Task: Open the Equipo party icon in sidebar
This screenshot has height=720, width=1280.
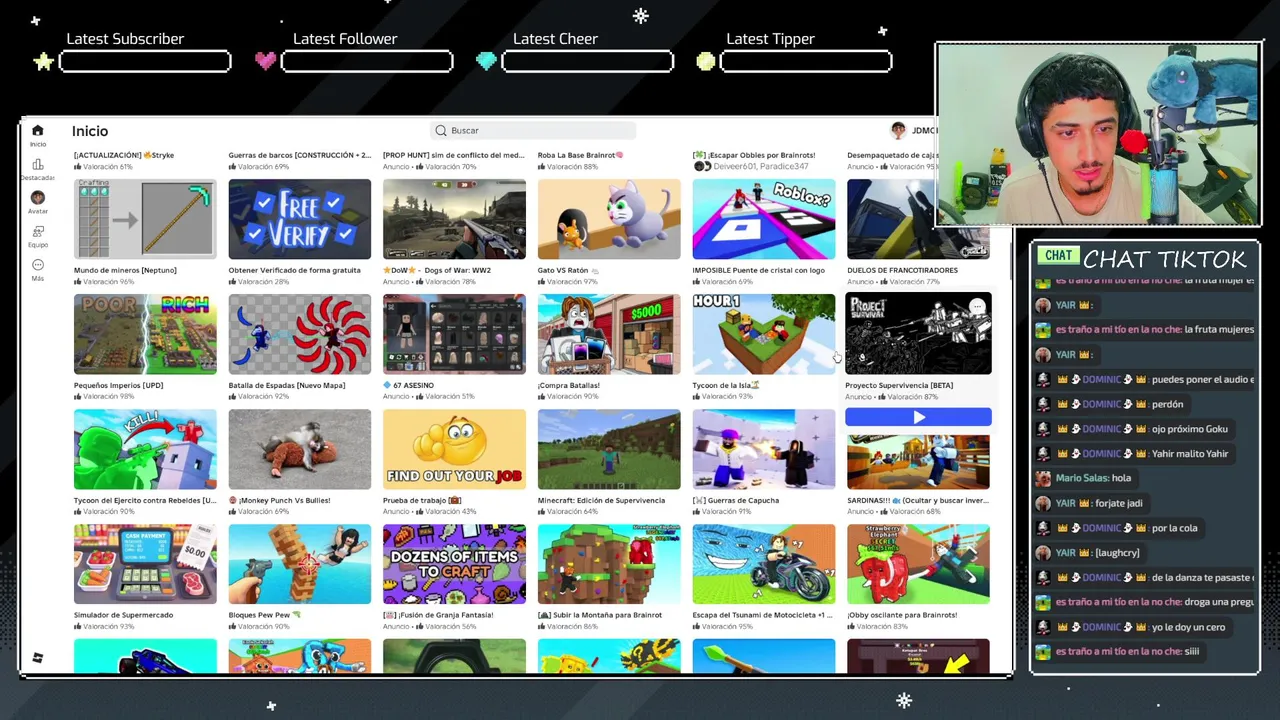Action: (37, 231)
